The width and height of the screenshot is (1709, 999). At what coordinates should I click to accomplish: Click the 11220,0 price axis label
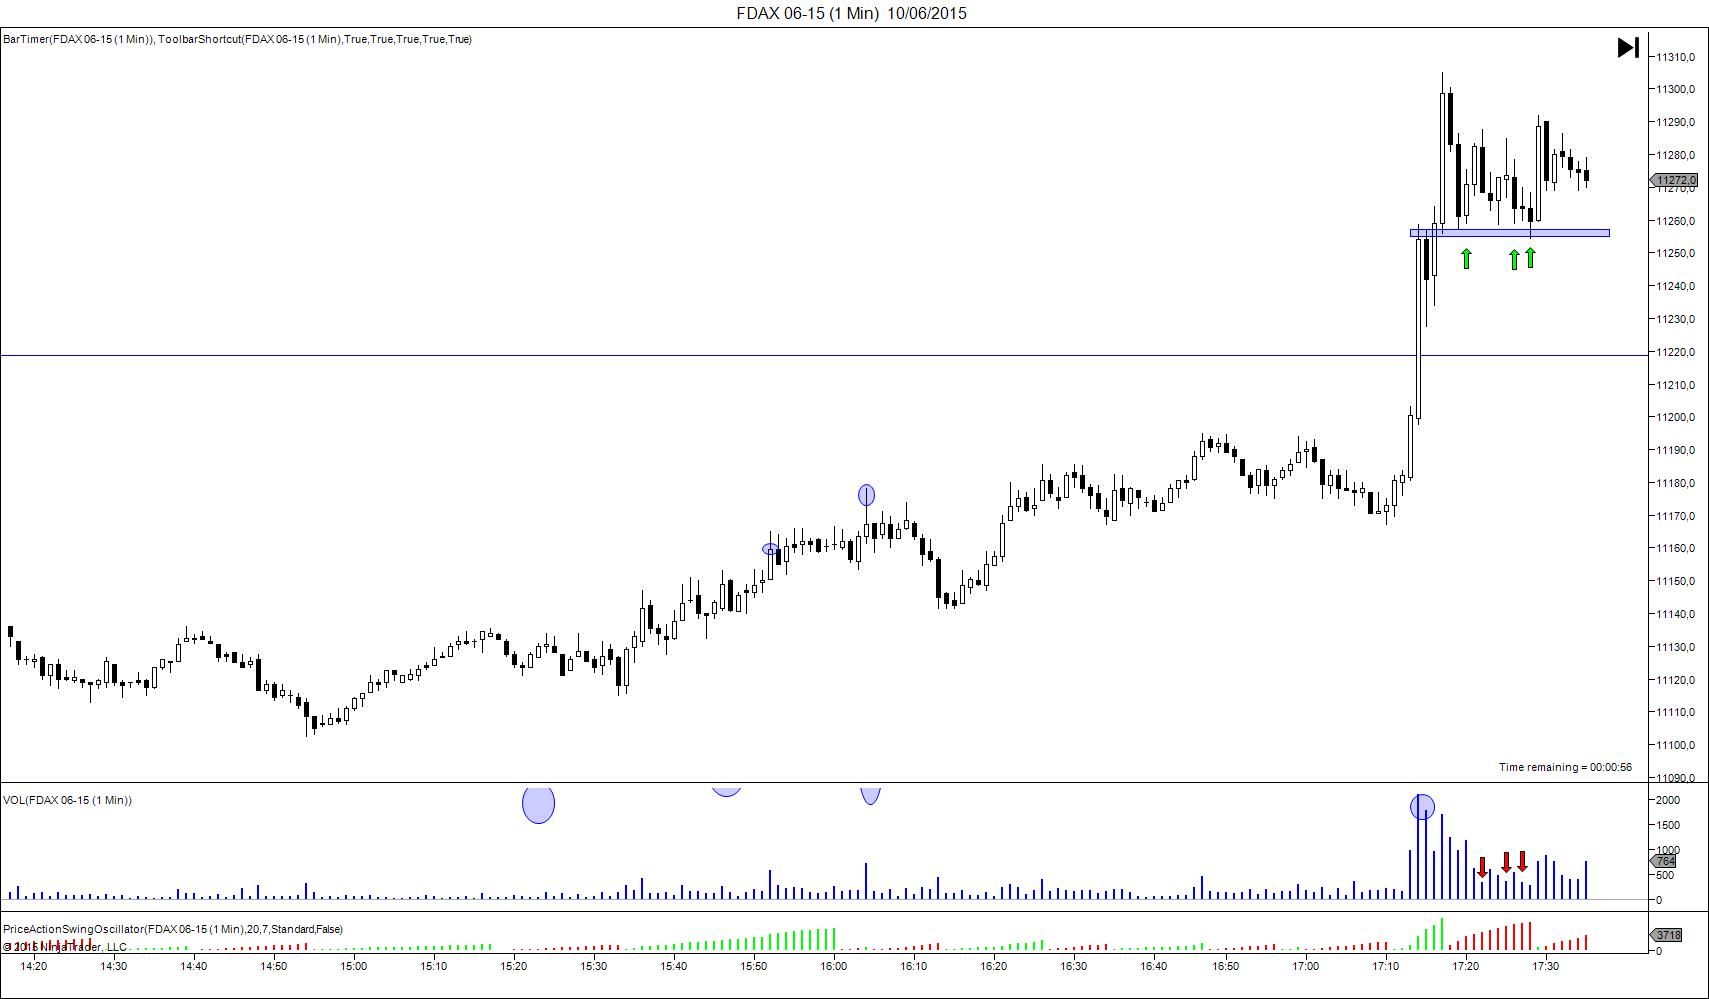[1675, 352]
